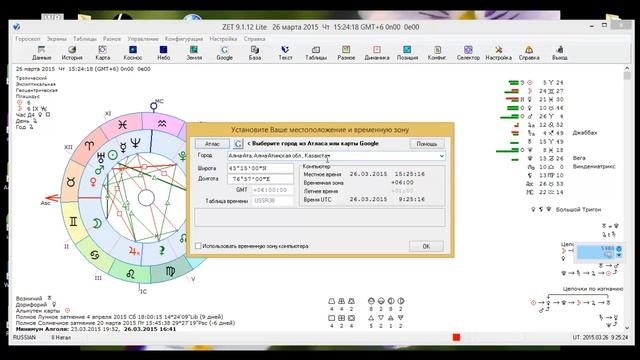The width and height of the screenshot is (640, 360).
Task: Click the RUSSIAN status bar entry
Action: [24, 338]
